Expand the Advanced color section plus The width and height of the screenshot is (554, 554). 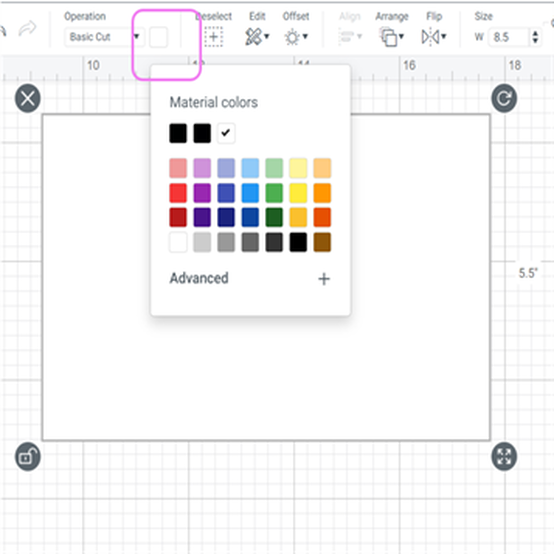coord(324,279)
